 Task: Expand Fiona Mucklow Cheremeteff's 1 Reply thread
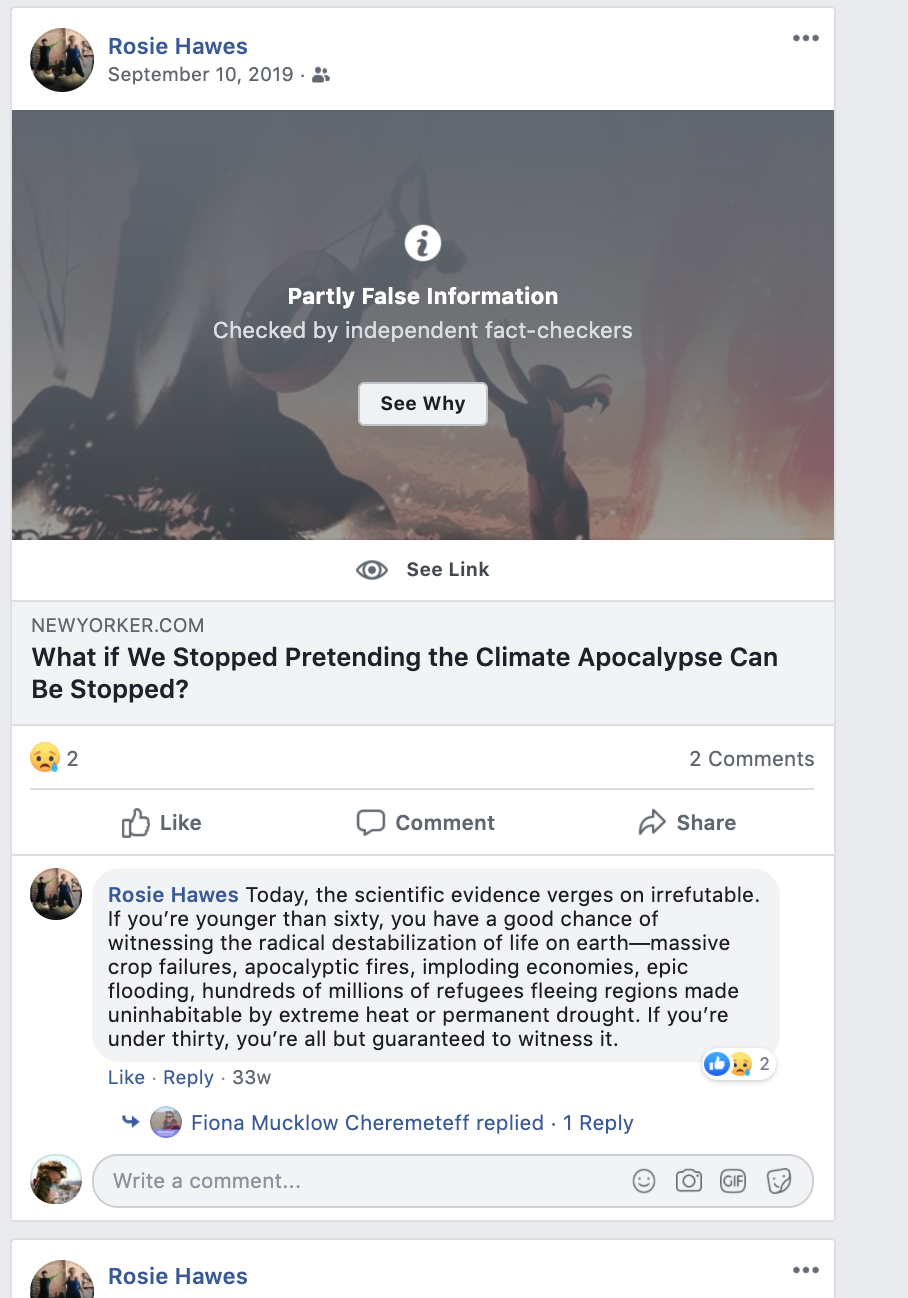598,1123
